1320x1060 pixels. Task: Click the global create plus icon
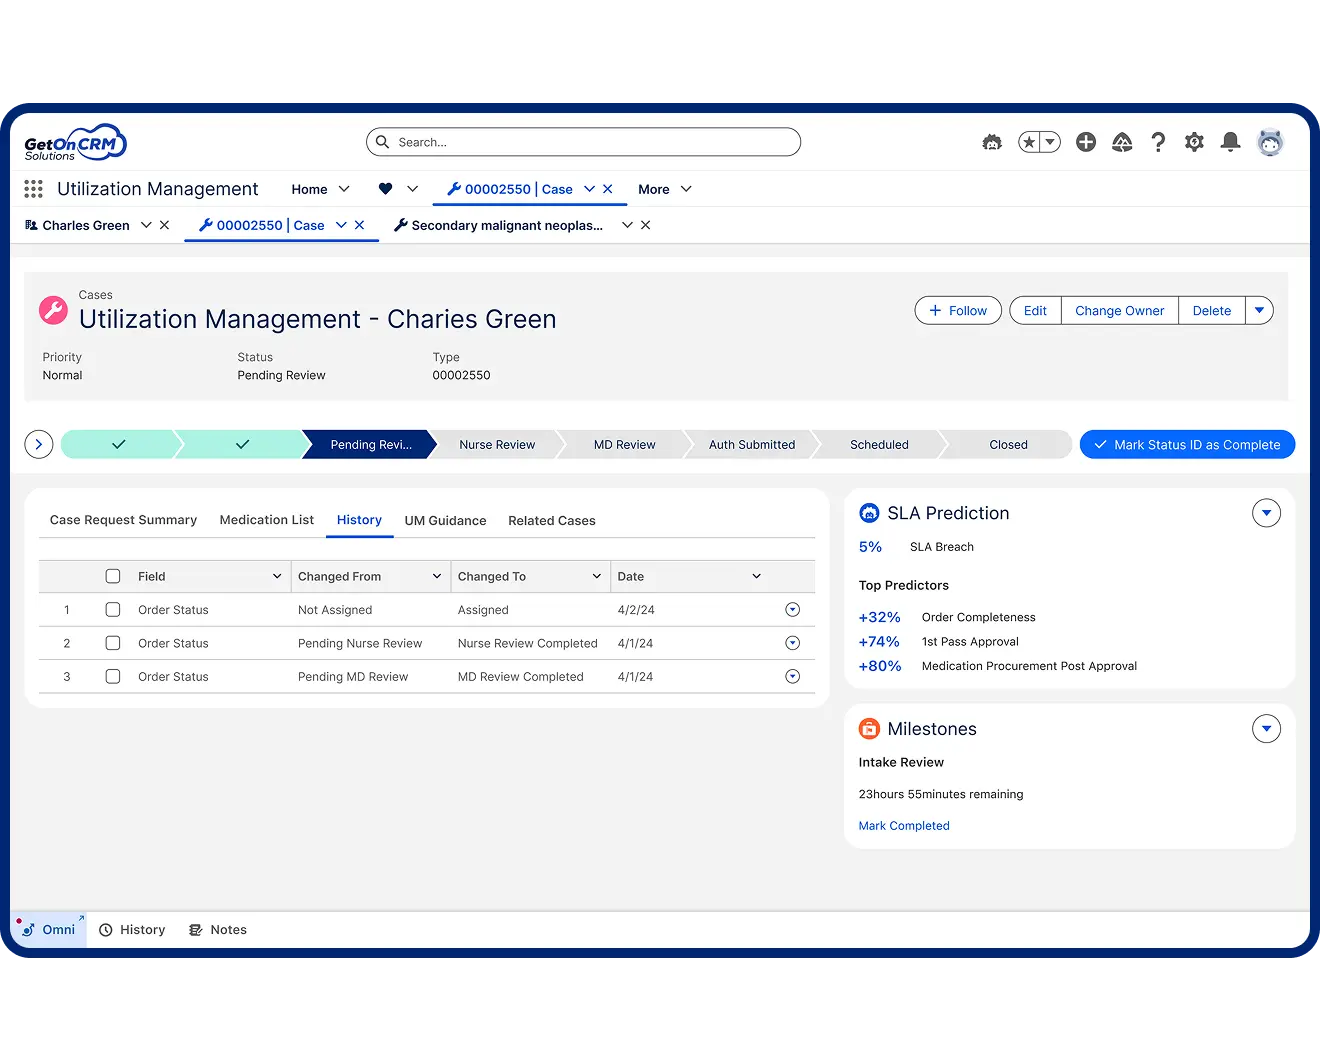(1086, 143)
